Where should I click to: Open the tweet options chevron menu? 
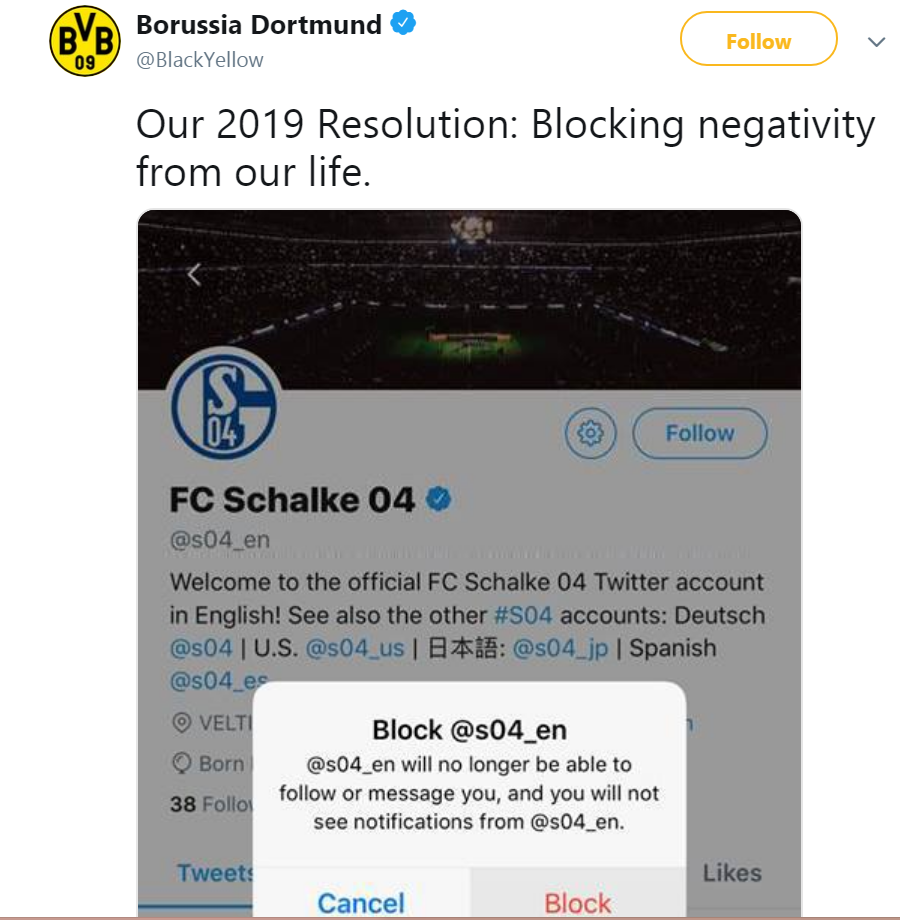point(876,42)
